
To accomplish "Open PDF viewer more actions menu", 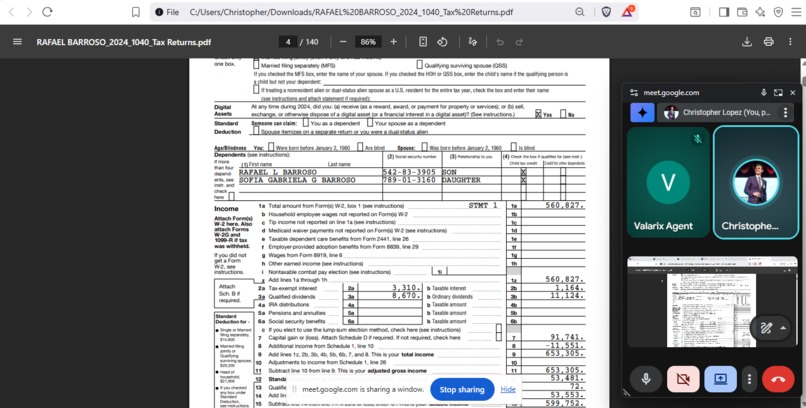I will point(790,42).
